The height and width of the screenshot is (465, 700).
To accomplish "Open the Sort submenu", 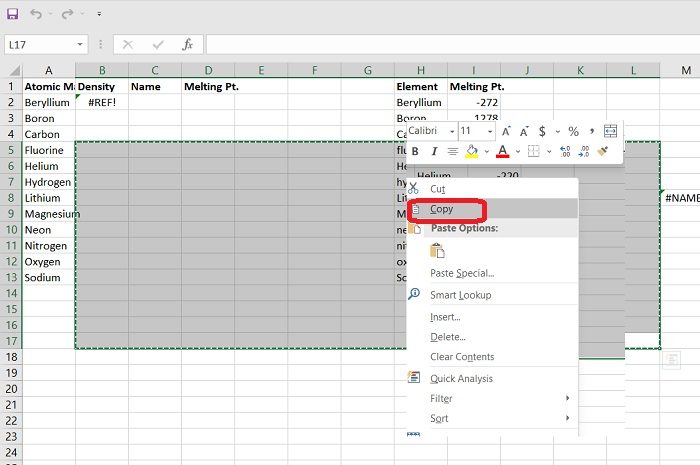I will pyautogui.click(x=440, y=419).
